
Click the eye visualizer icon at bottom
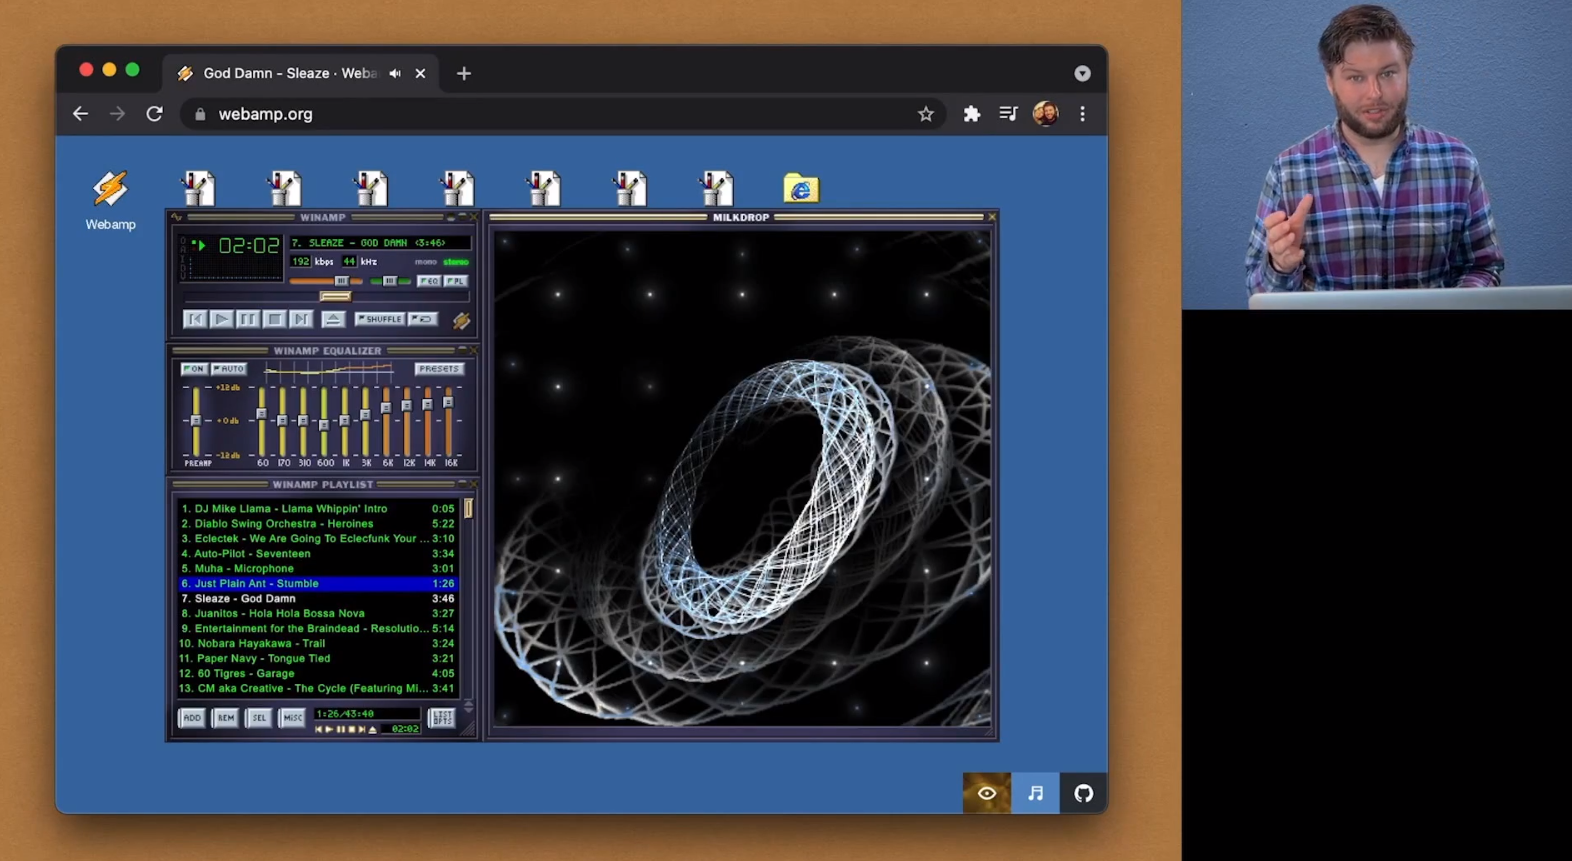(x=987, y=793)
